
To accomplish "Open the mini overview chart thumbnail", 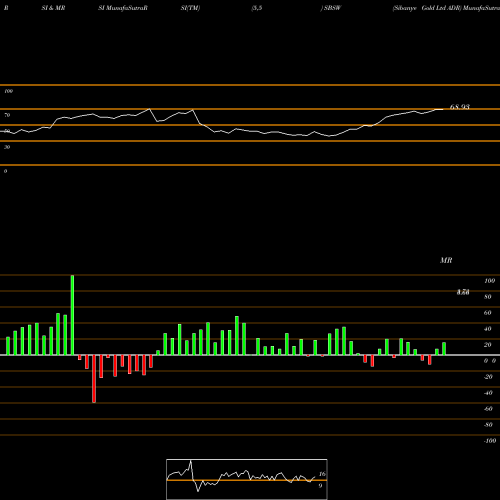I will (247, 479).
